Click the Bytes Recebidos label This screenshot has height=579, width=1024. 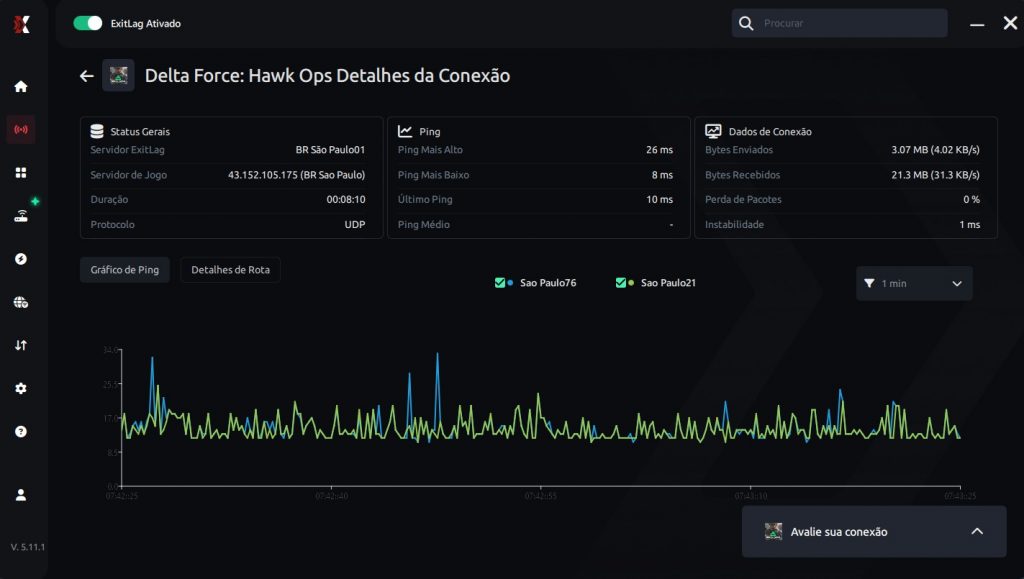[743, 175]
